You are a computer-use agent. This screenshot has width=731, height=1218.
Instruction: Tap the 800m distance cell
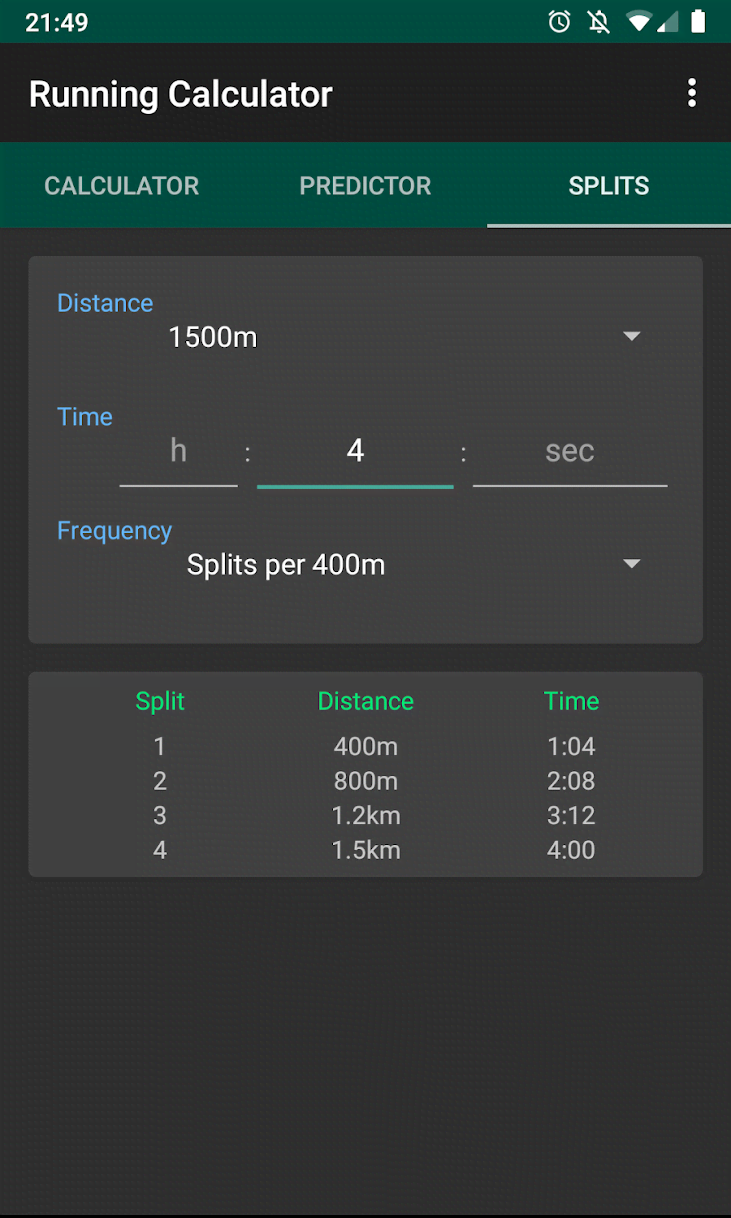click(366, 781)
